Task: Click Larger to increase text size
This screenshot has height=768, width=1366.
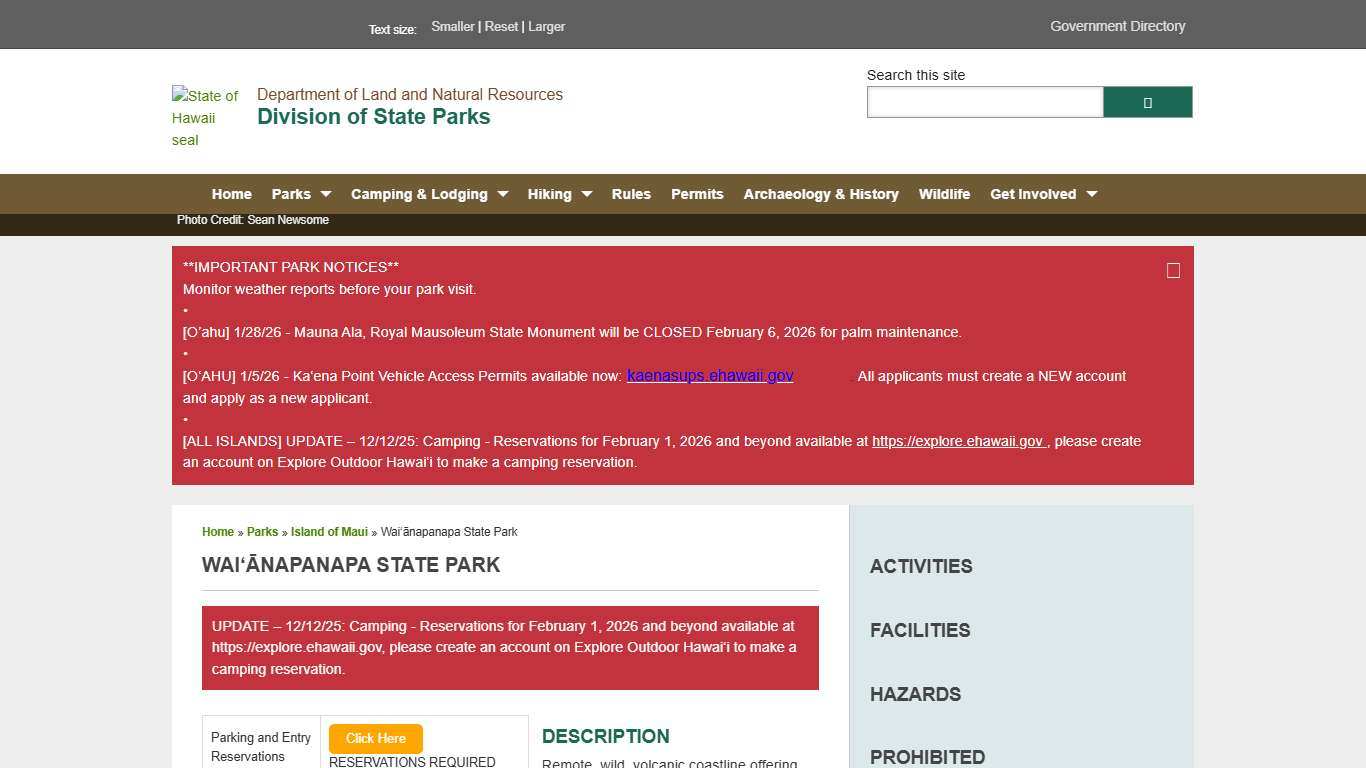Action: (546, 26)
